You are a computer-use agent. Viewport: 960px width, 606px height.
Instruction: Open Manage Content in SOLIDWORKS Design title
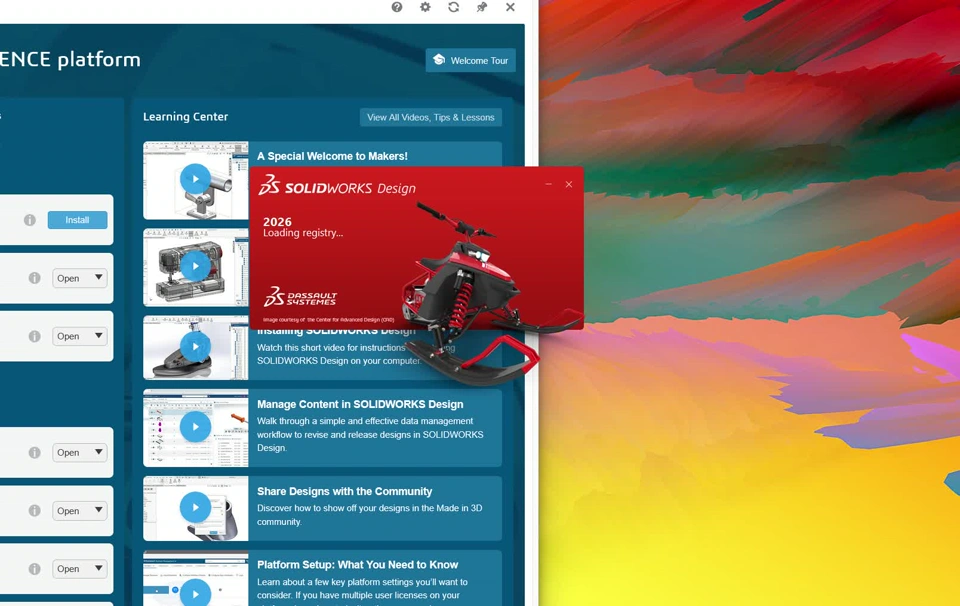[x=360, y=404]
